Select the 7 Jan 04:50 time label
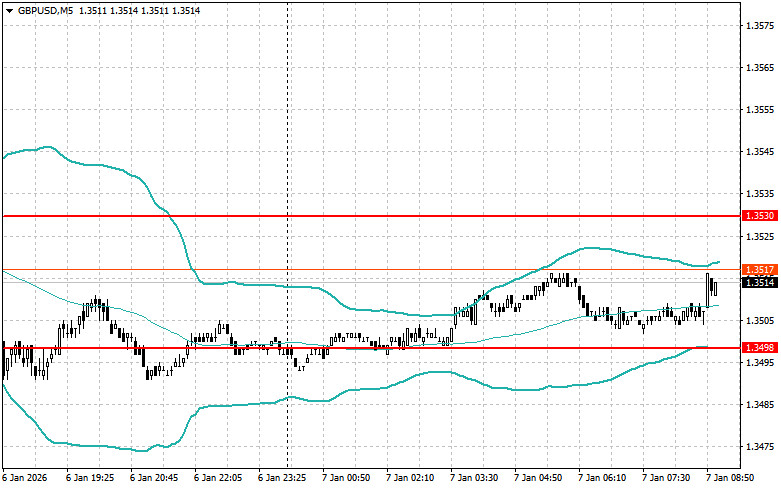The width and height of the screenshot is (781, 489). pyautogui.click(x=538, y=478)
